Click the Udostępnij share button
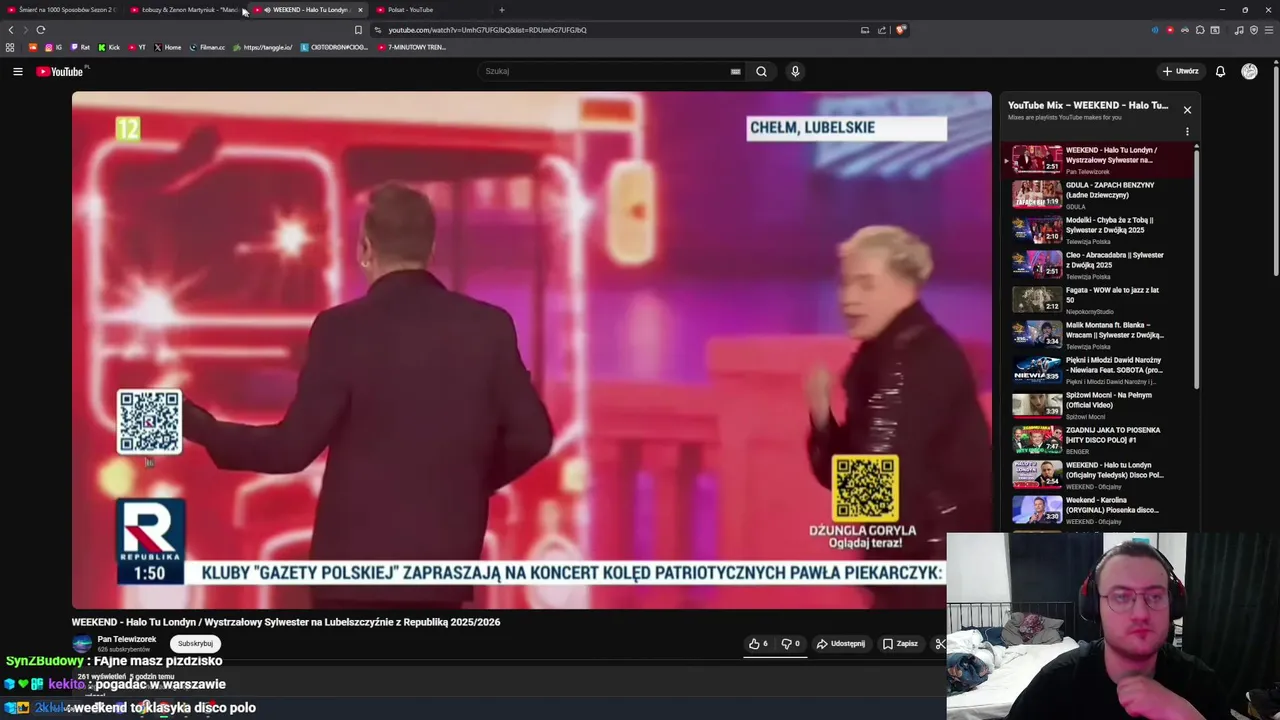 (x=841, y=644)
